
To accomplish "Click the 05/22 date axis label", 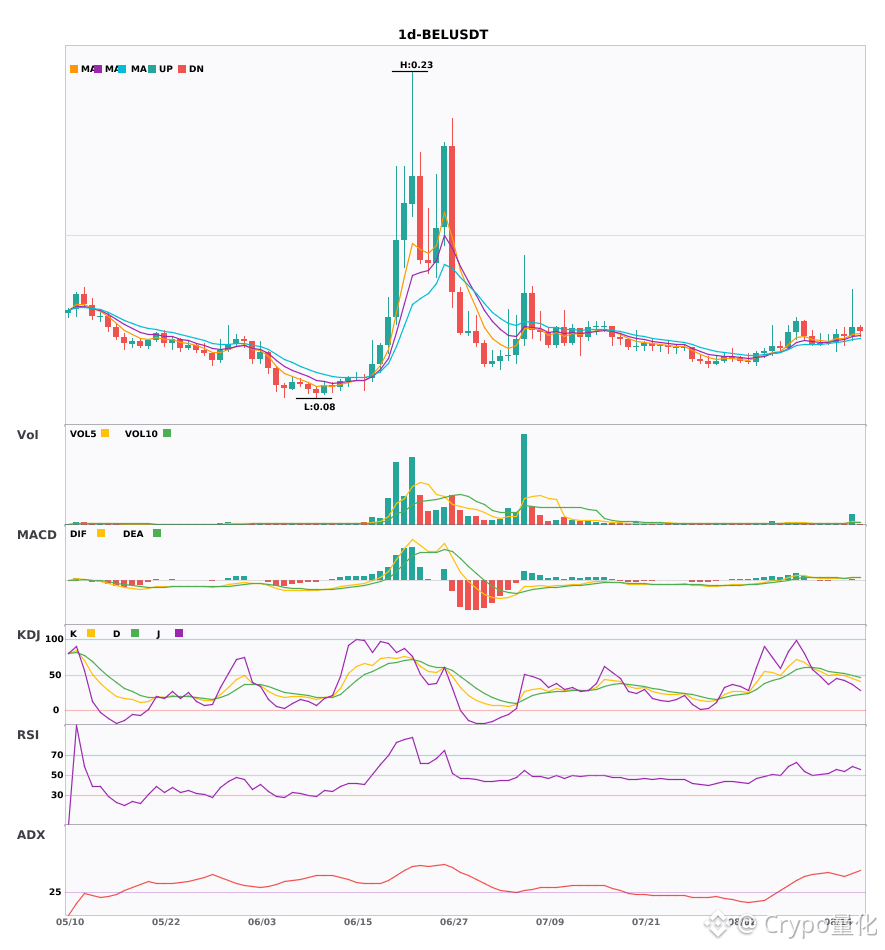I will click(166, 922).
